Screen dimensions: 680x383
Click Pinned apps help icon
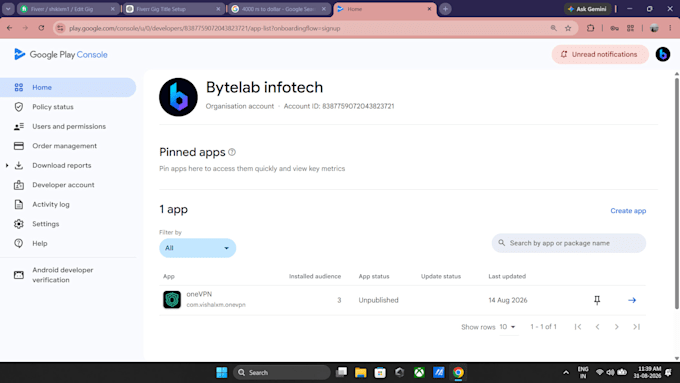pyautogui.click(x=232, y=152)
